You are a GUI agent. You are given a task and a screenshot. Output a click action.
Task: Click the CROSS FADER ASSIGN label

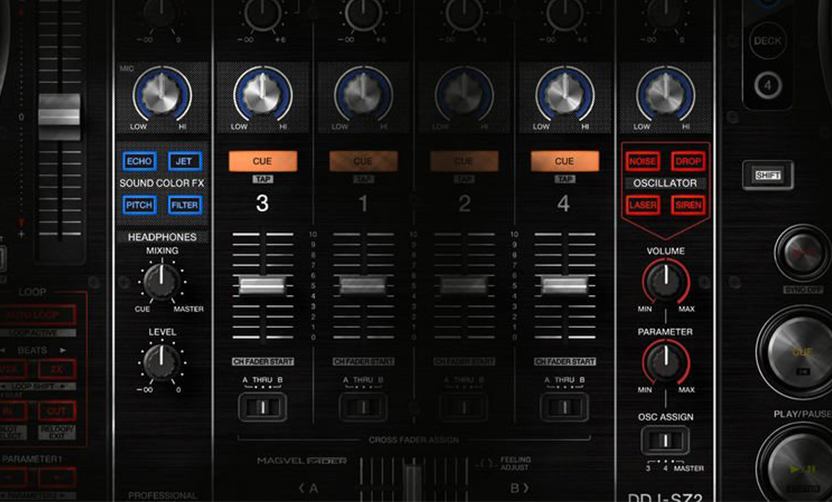coord(414,440)
